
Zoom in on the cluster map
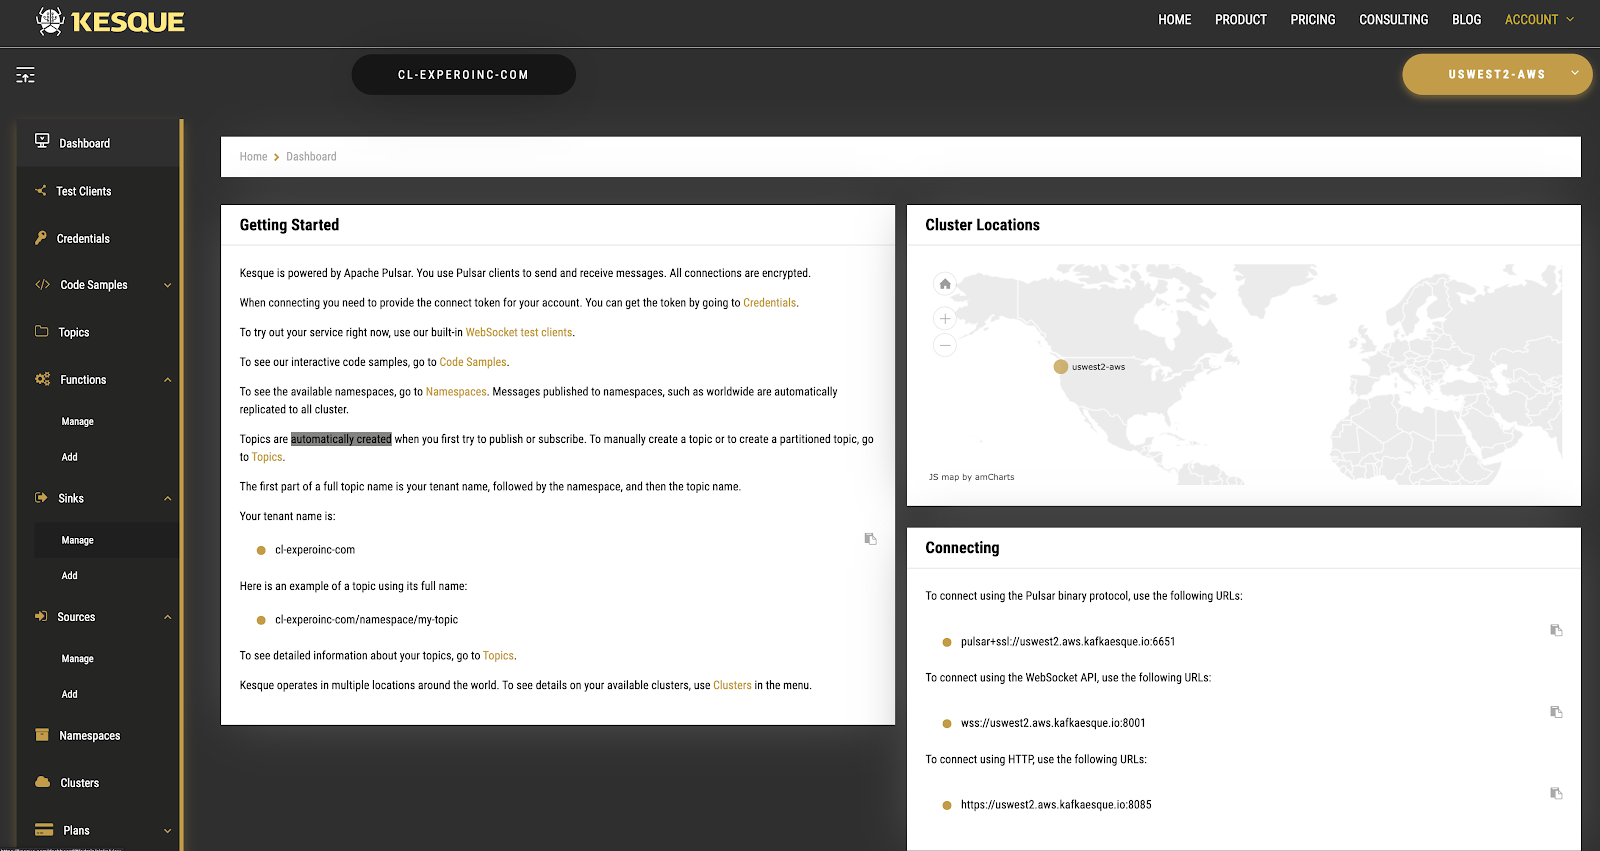(945, 318)
